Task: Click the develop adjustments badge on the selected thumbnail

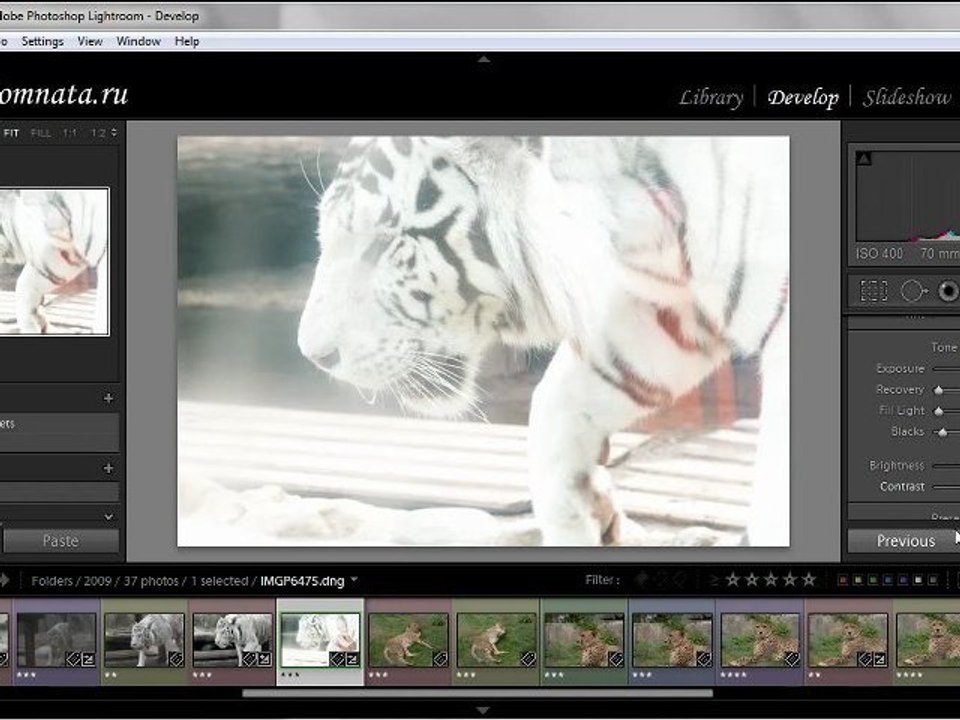Action: click(x=352, y=659)
